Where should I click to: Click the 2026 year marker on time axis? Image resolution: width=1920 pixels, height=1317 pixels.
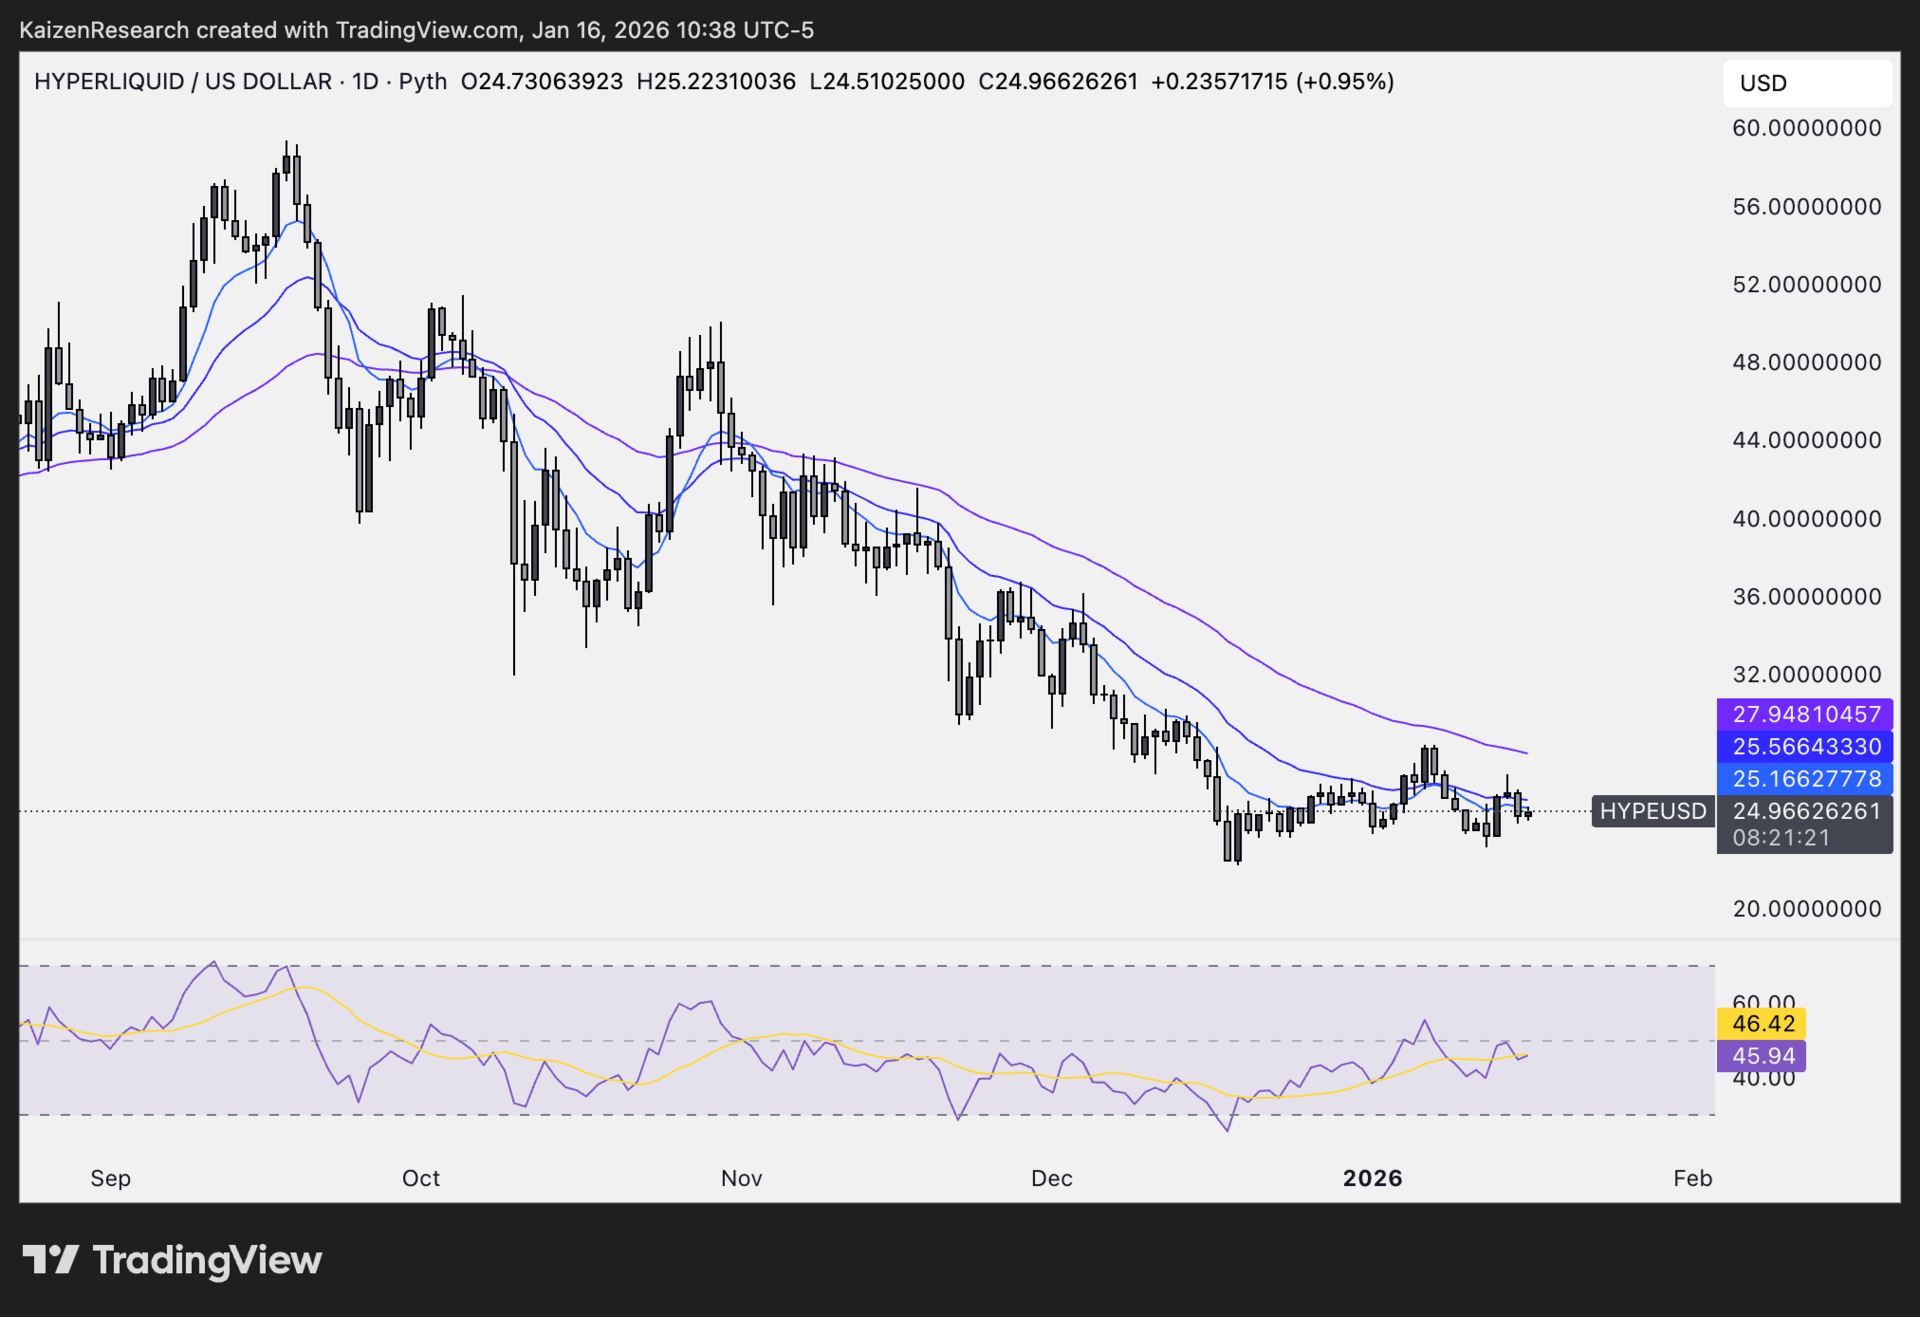1372,1178
